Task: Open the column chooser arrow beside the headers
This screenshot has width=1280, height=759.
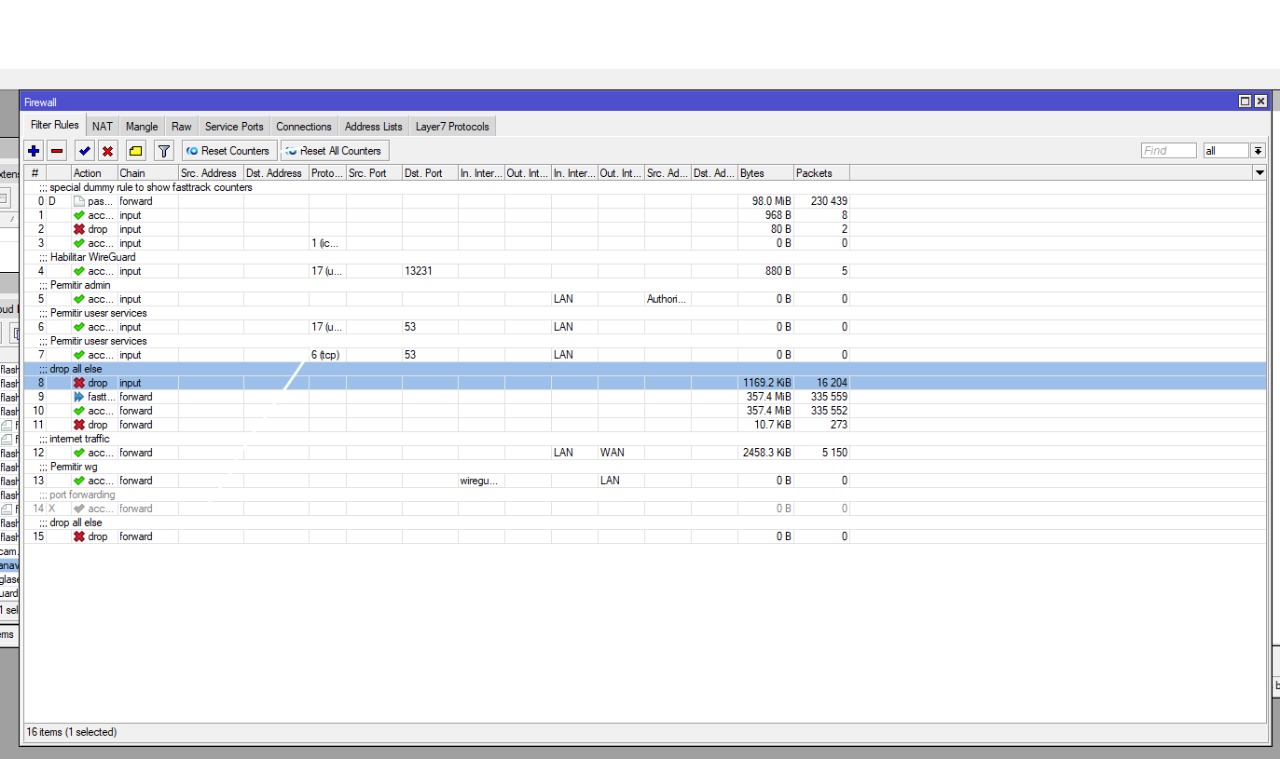Action: 1259,173
